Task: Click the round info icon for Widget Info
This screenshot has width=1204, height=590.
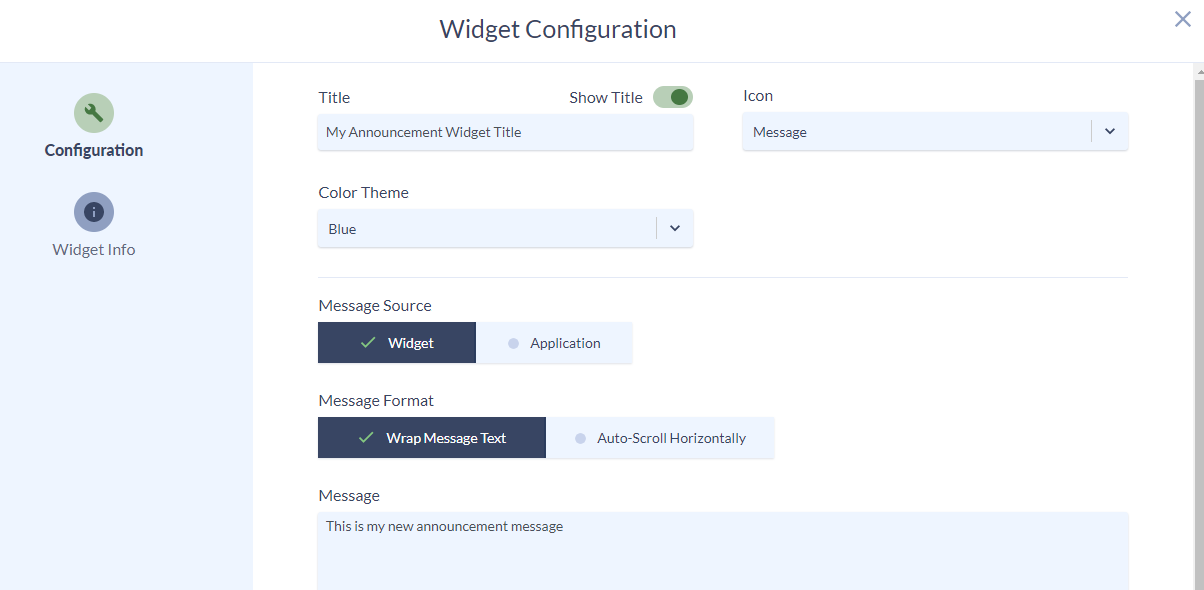Action: click(x=94, y=212)
